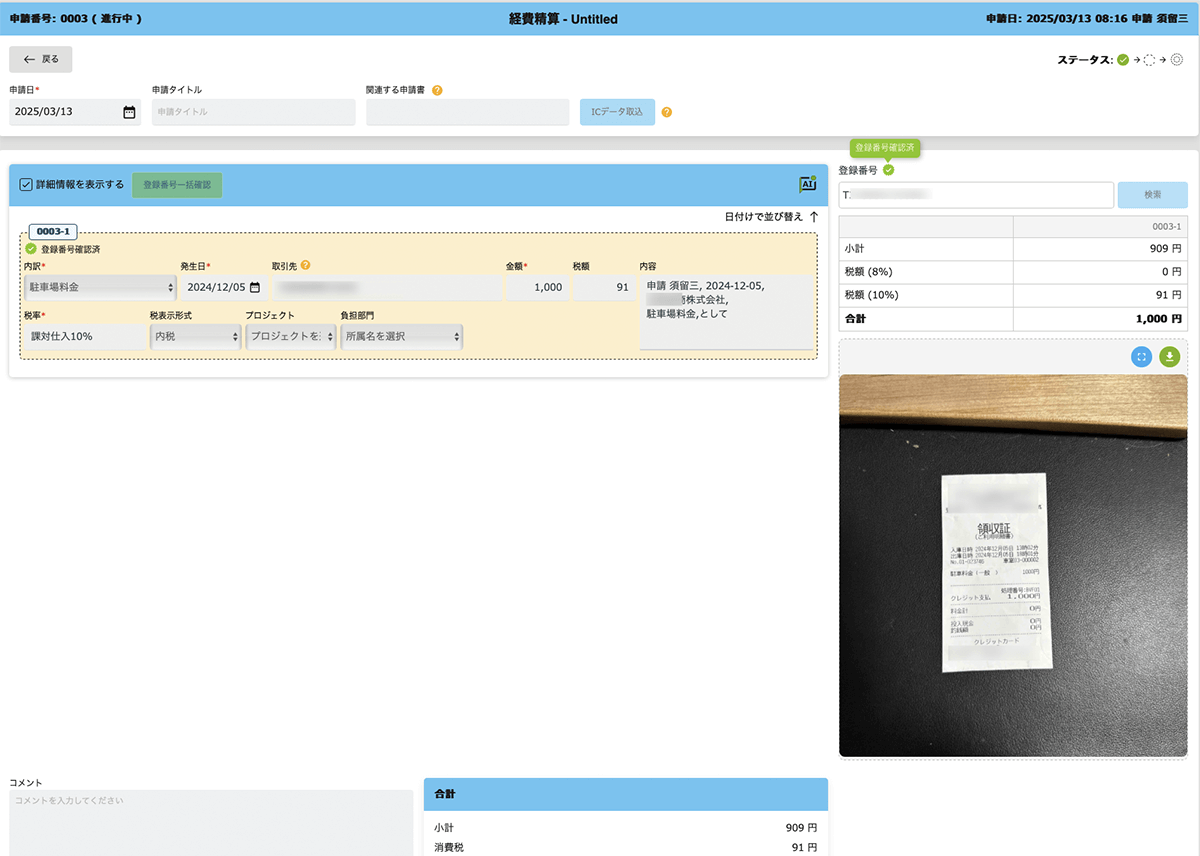Open the 税表示形式 内税 dropdown

195,337
